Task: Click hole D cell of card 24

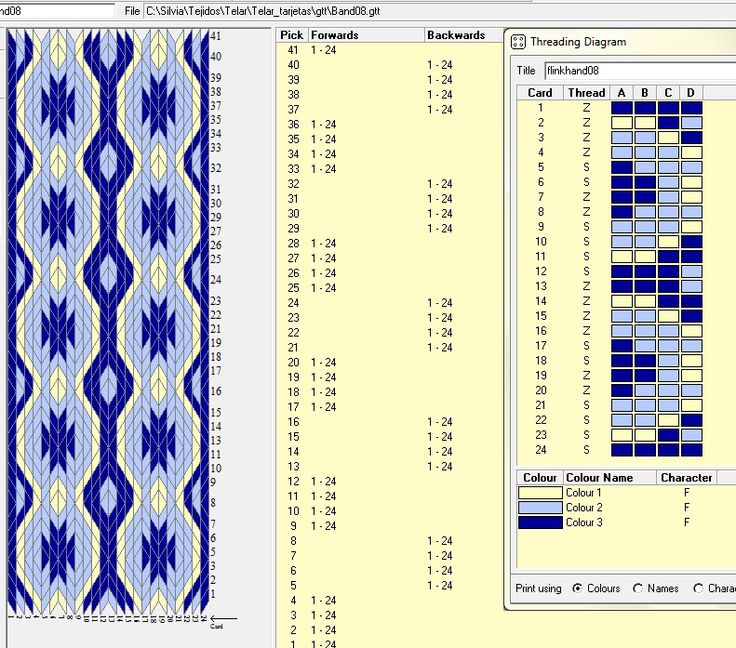Action: click(691, 450)
